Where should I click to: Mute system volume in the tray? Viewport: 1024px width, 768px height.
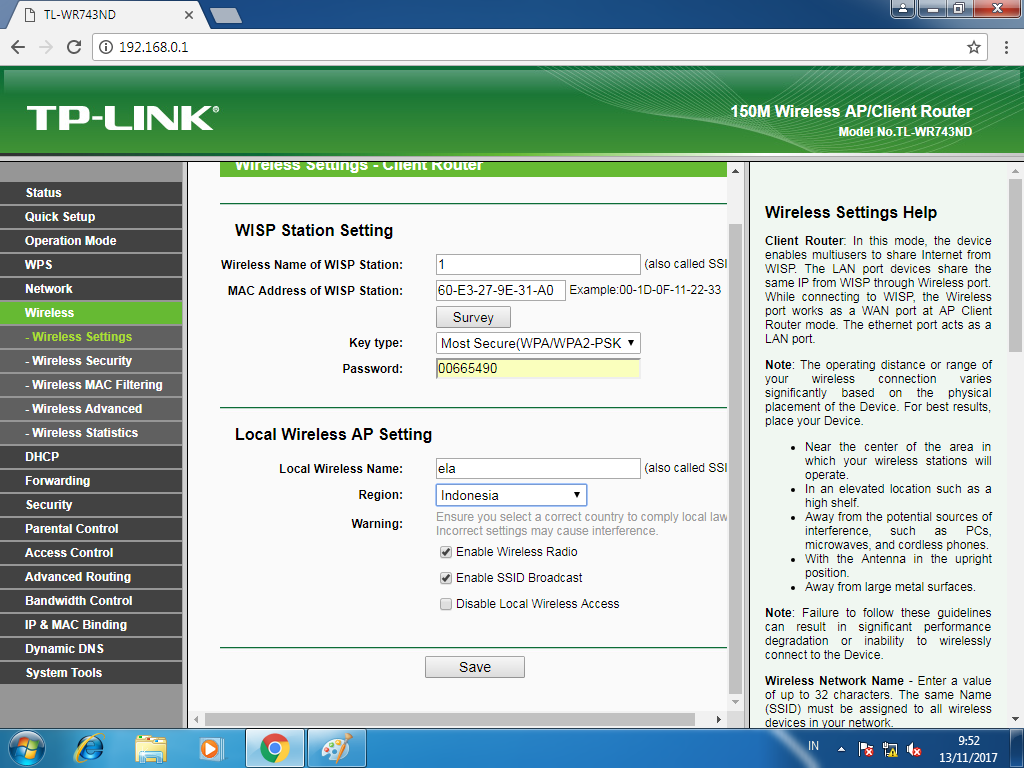tap(916, 747)
